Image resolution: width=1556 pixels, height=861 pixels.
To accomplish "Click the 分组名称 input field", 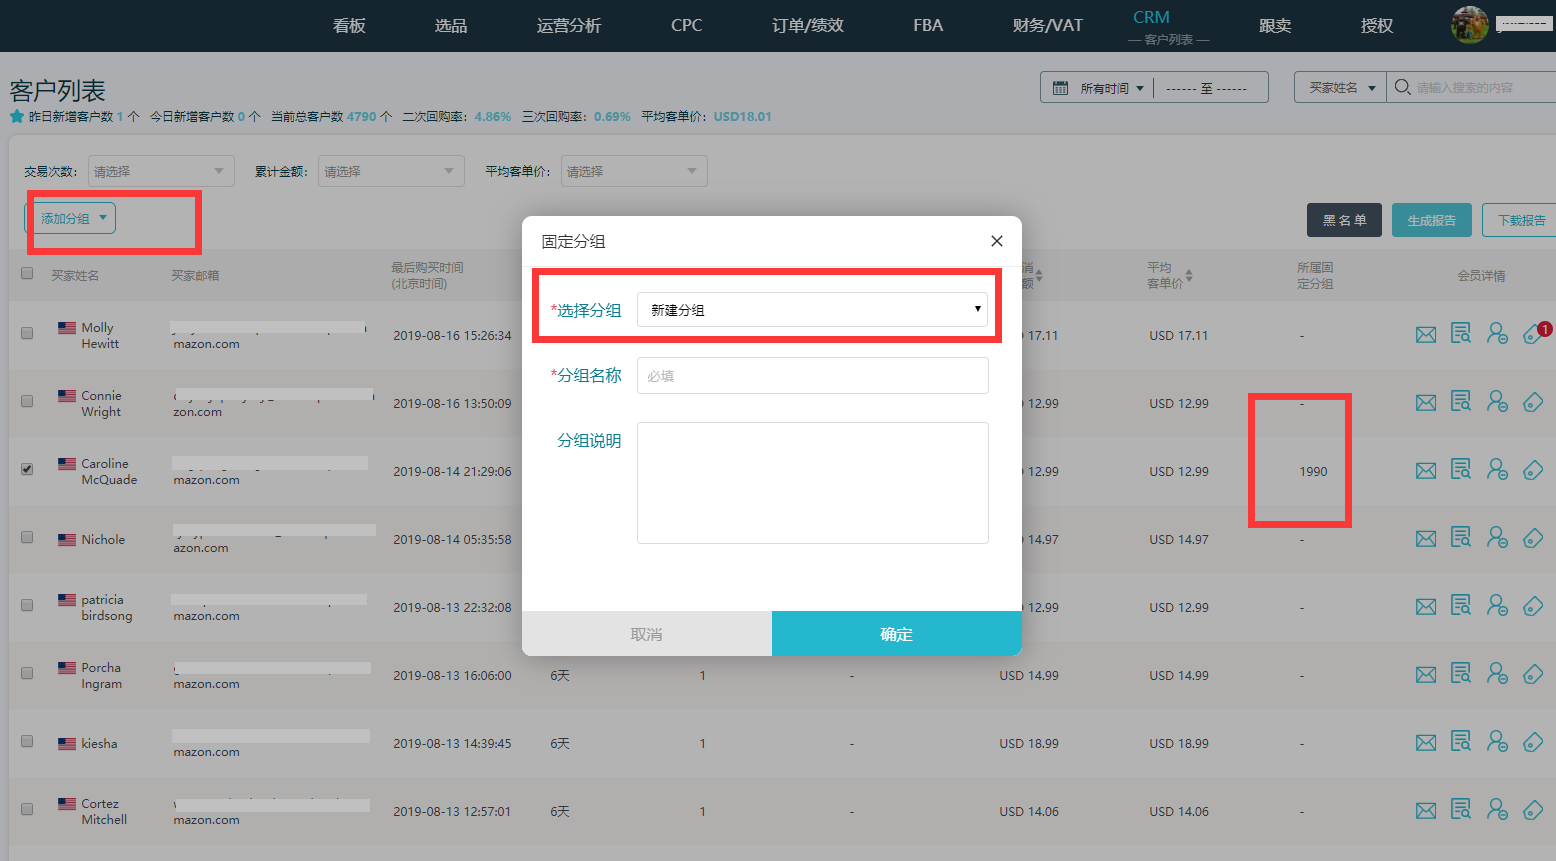I will tap(812, 375).
